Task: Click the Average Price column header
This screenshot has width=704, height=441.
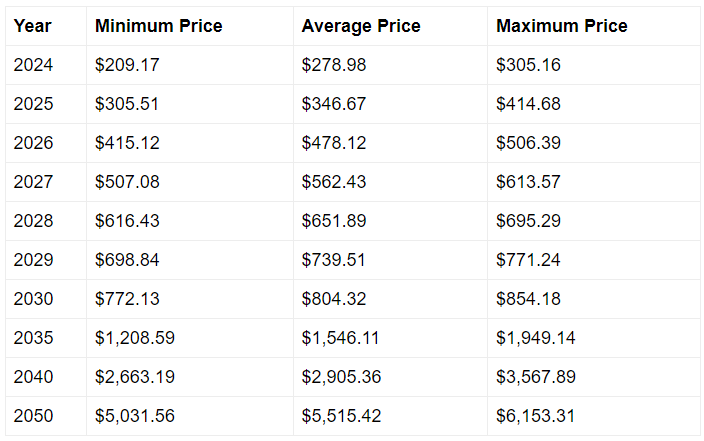Action: pos(390,26)
